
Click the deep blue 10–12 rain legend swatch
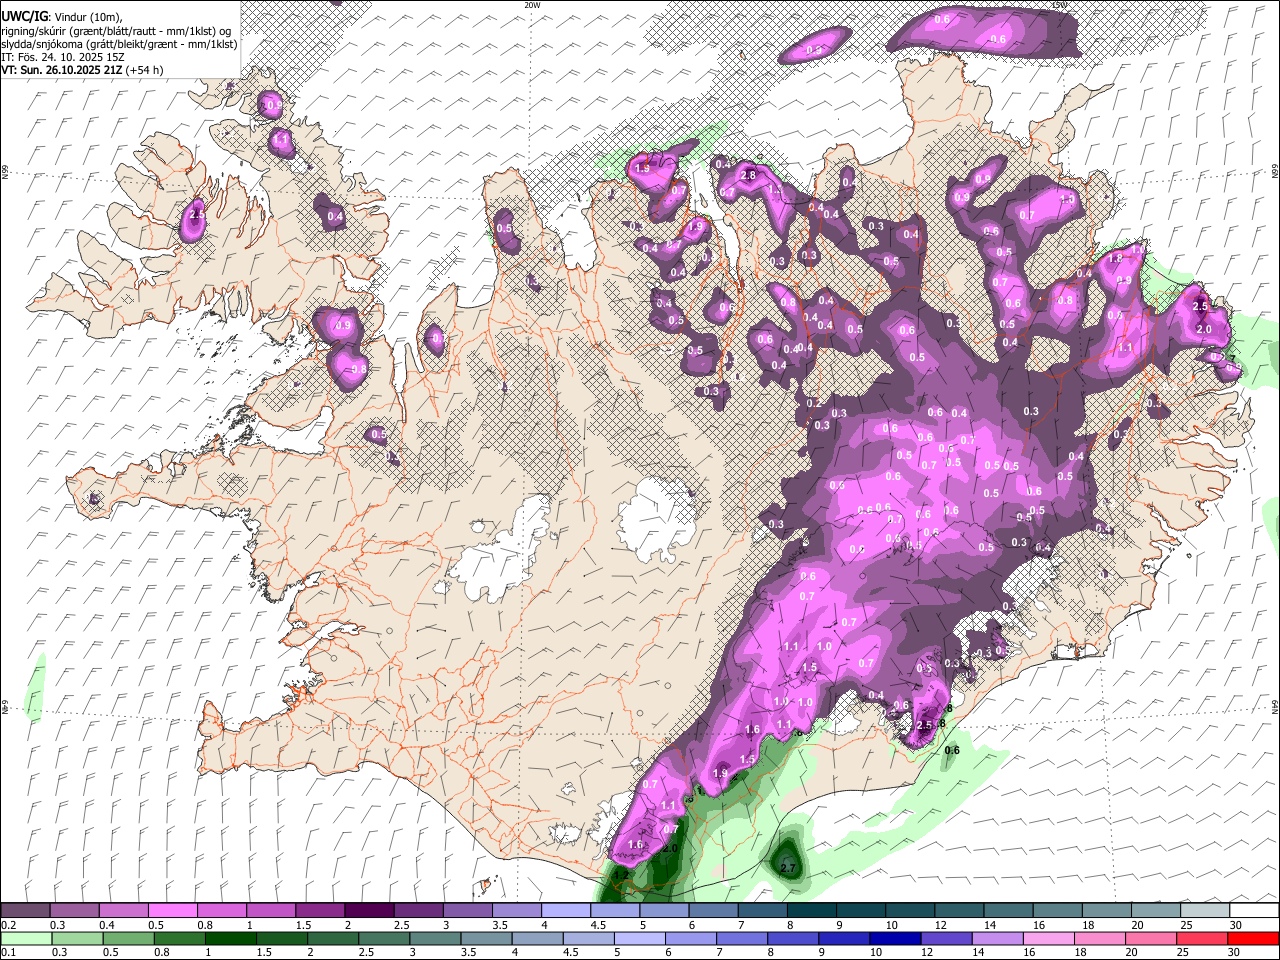tap(895, 939)
